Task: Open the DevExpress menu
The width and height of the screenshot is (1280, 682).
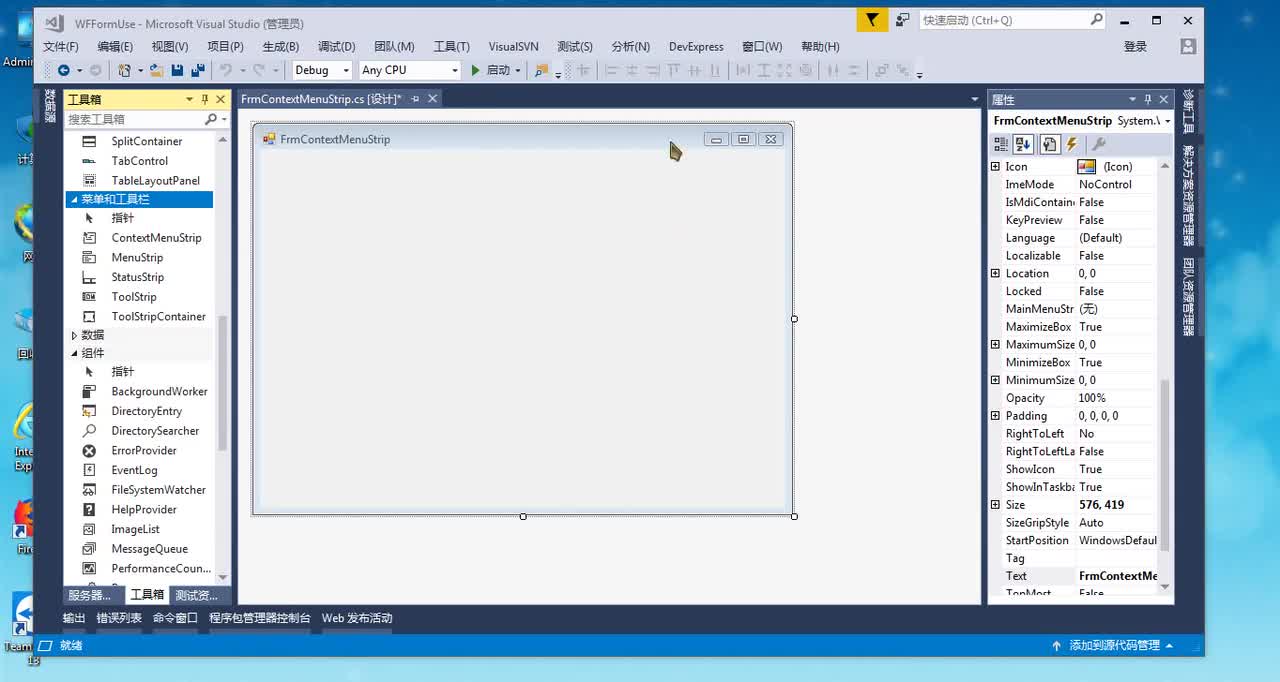Action: (x=696, y=47)
